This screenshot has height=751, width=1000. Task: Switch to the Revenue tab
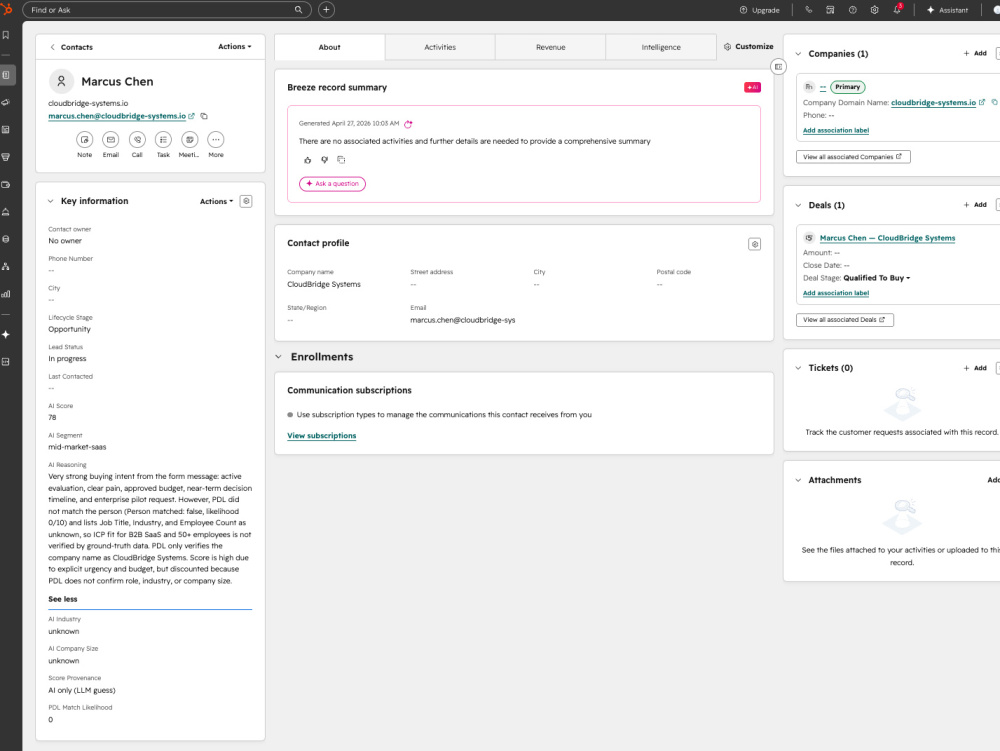pyautogui.click(x=550, y=47)
